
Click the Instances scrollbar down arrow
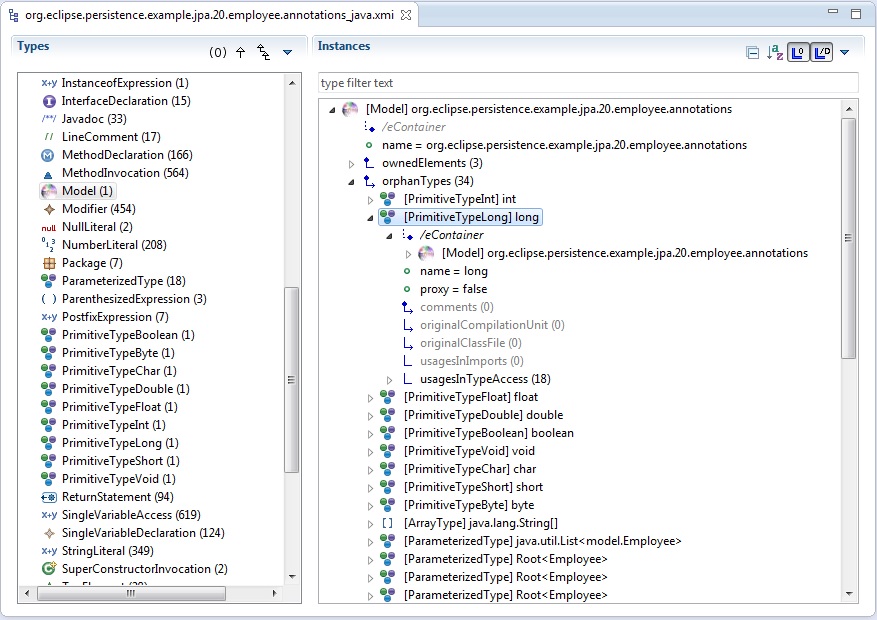849,594
